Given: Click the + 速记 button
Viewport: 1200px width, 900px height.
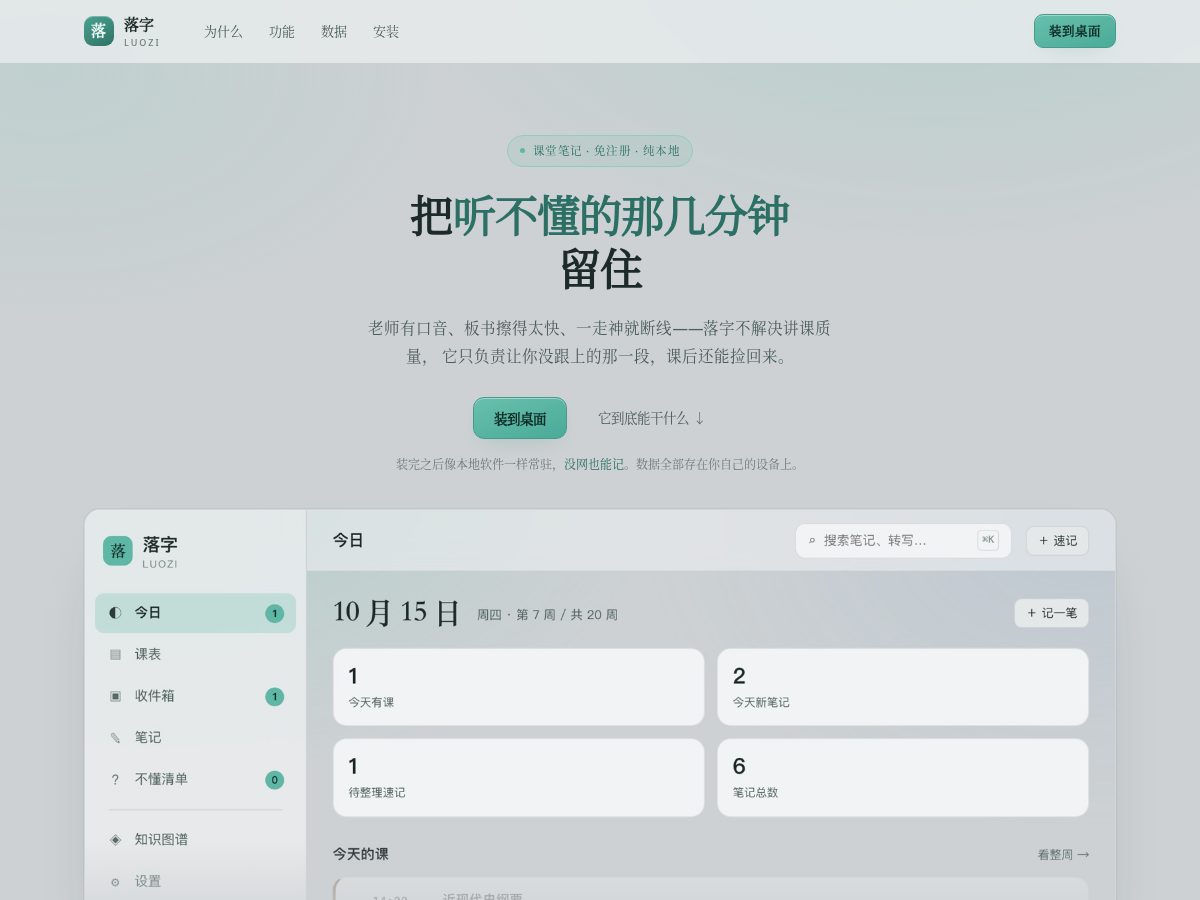Looking at the screenshot, I should click(x=1057, y=541).
